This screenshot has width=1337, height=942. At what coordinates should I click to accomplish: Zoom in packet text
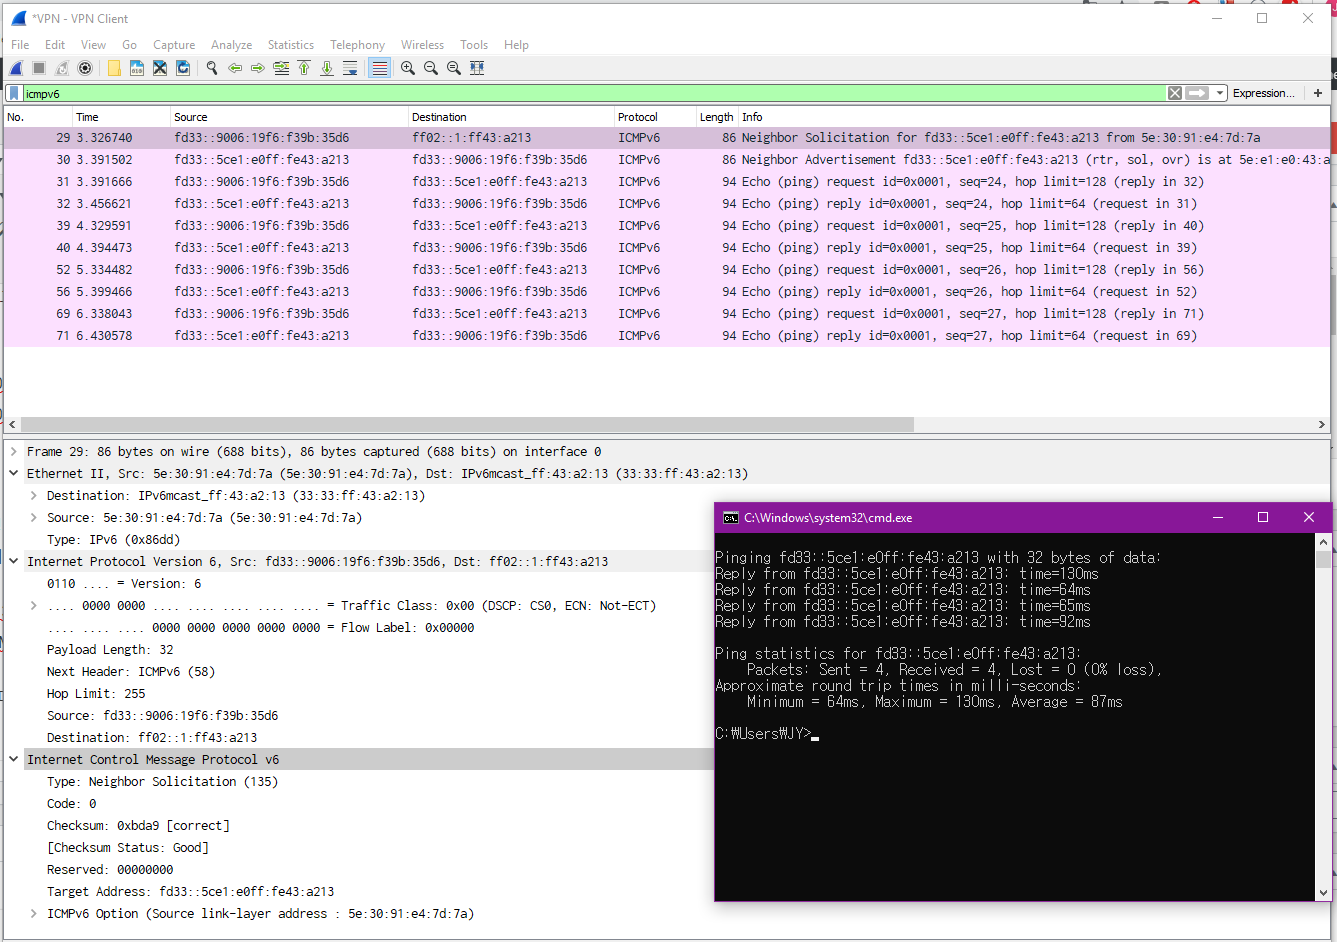point(408,68)
